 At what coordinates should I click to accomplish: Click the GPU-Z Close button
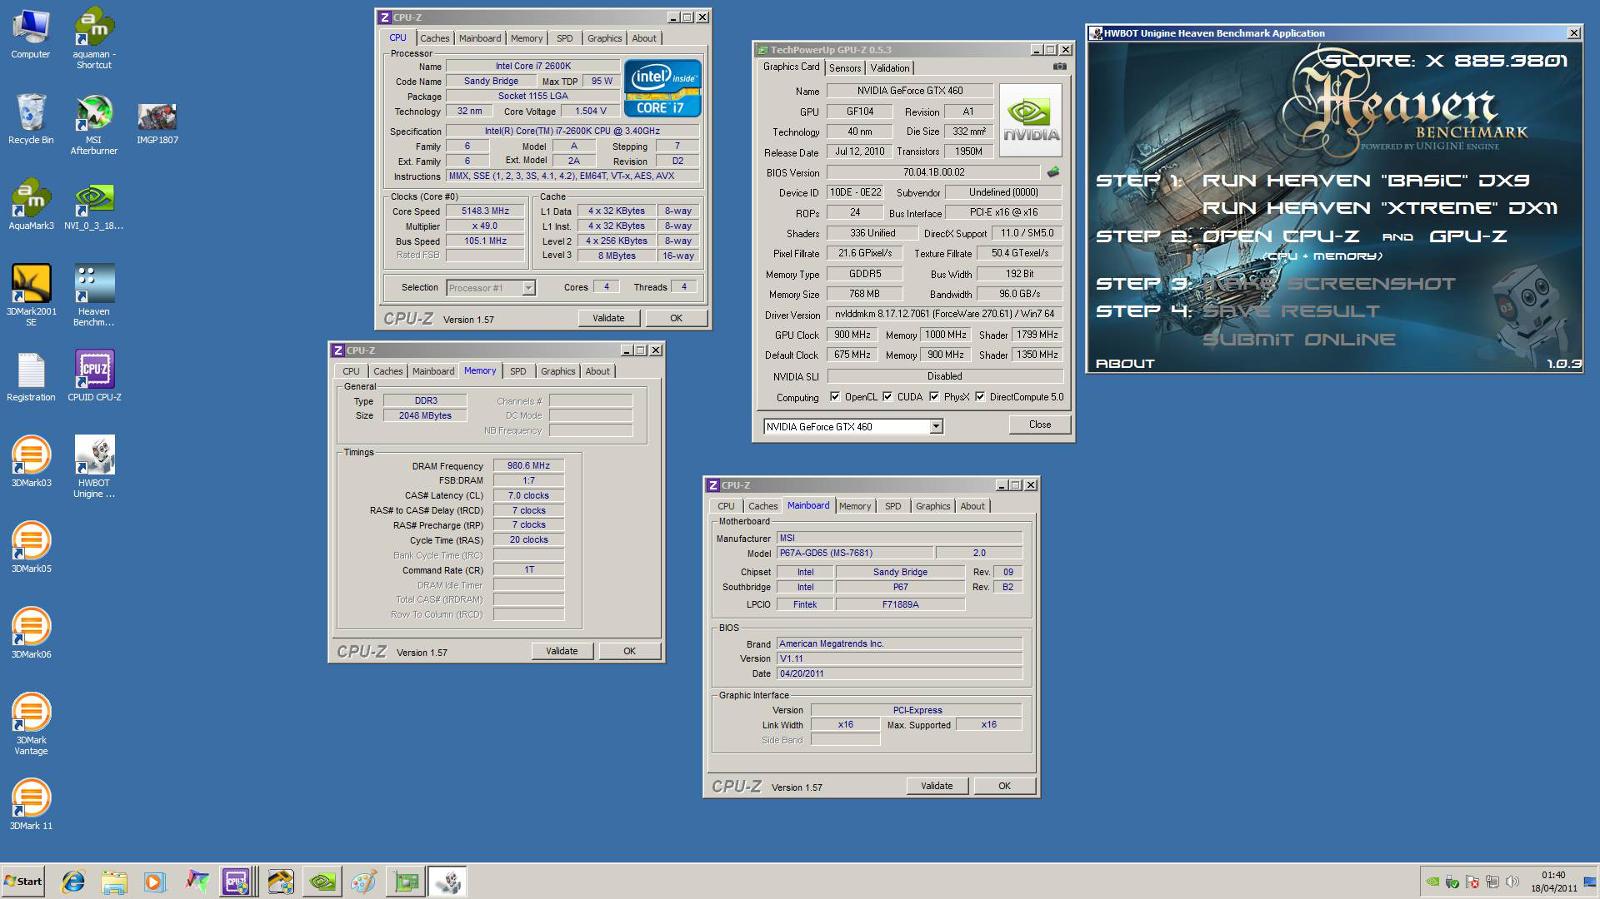pyautogui.click(x=1040, y=425)
